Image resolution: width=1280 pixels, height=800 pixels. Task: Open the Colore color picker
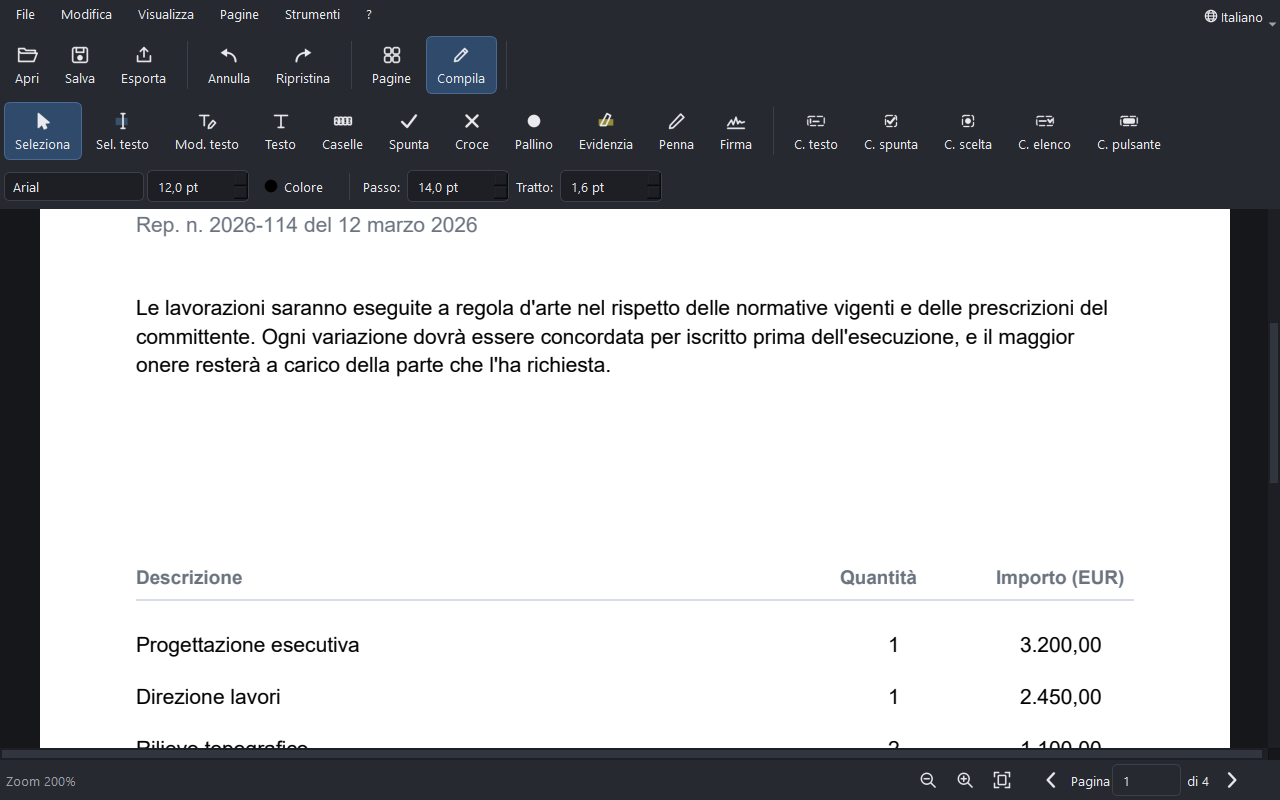(294, 187)
